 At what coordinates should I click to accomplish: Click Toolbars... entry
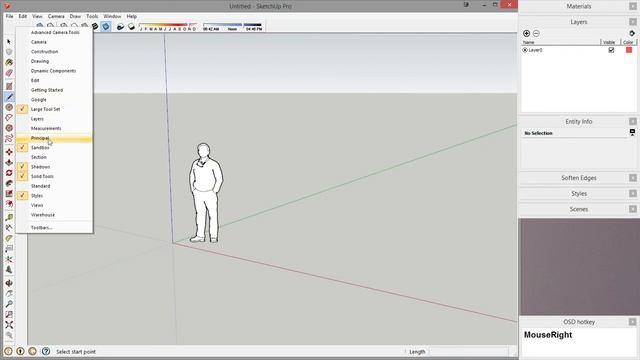54,227
